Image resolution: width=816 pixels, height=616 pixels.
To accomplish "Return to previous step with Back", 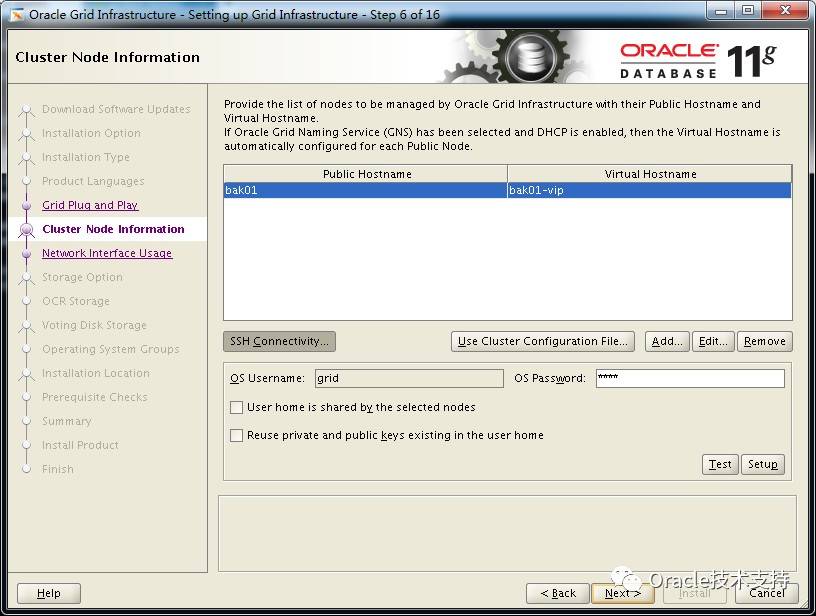I will click(x=558, y=593).
